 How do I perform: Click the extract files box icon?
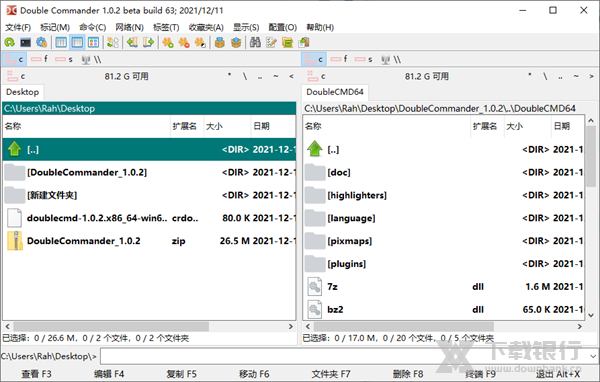[236, 42]
